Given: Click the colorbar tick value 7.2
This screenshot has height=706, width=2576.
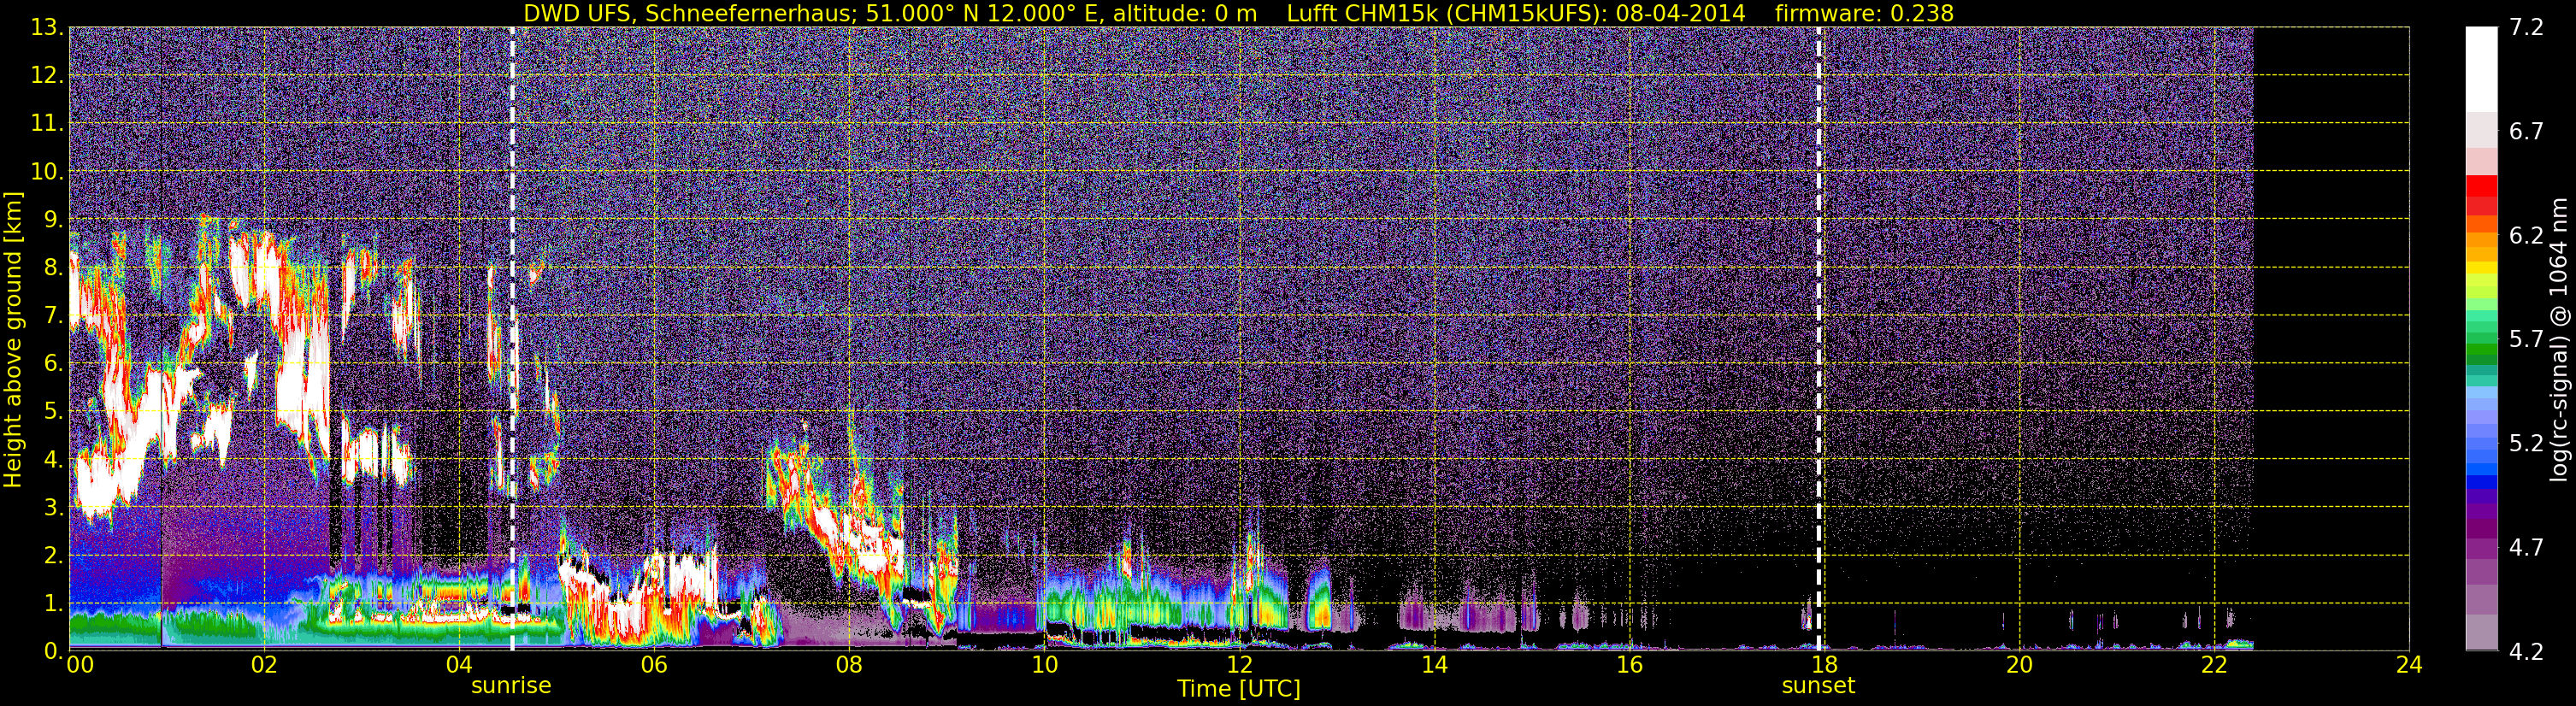Looking at the screenshot, I should [2526, 28].
